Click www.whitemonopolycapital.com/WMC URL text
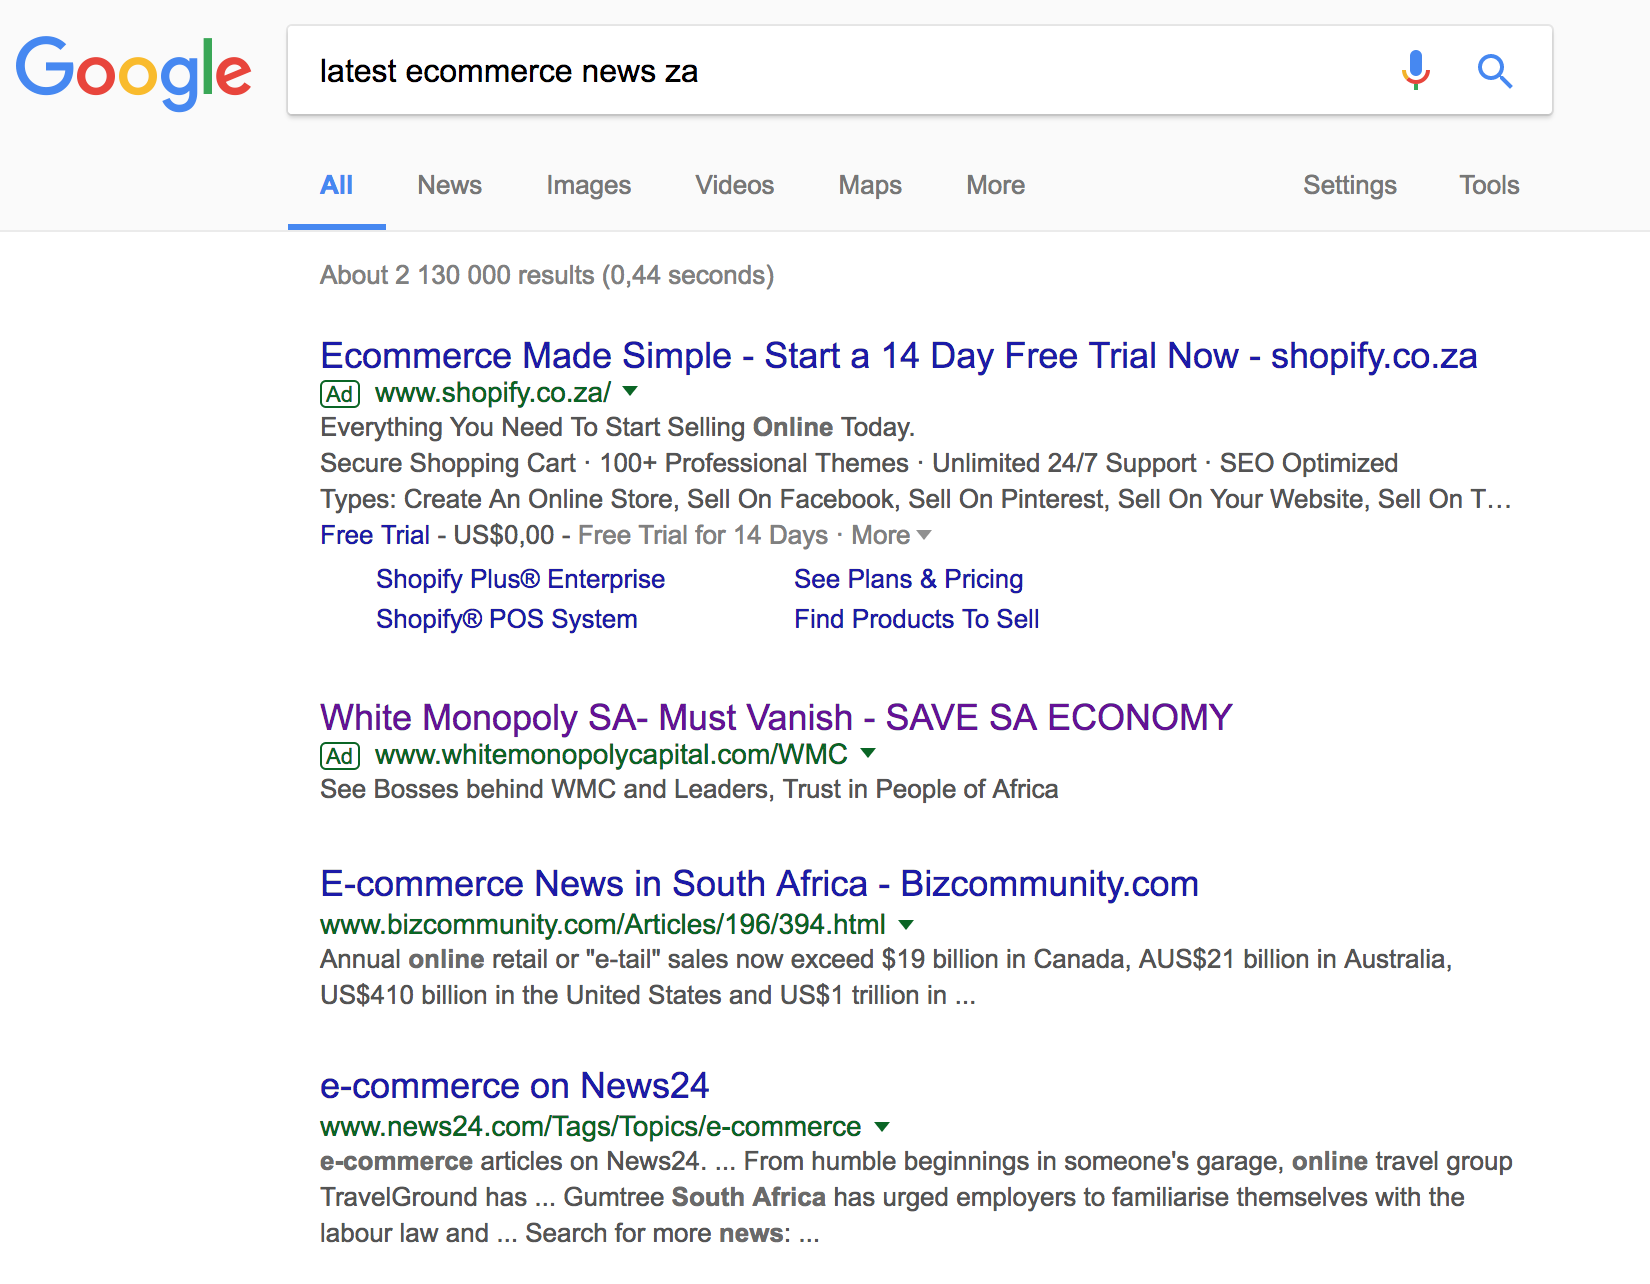Viewport: 1650px width, 1284px height. (x=611, y=754)
